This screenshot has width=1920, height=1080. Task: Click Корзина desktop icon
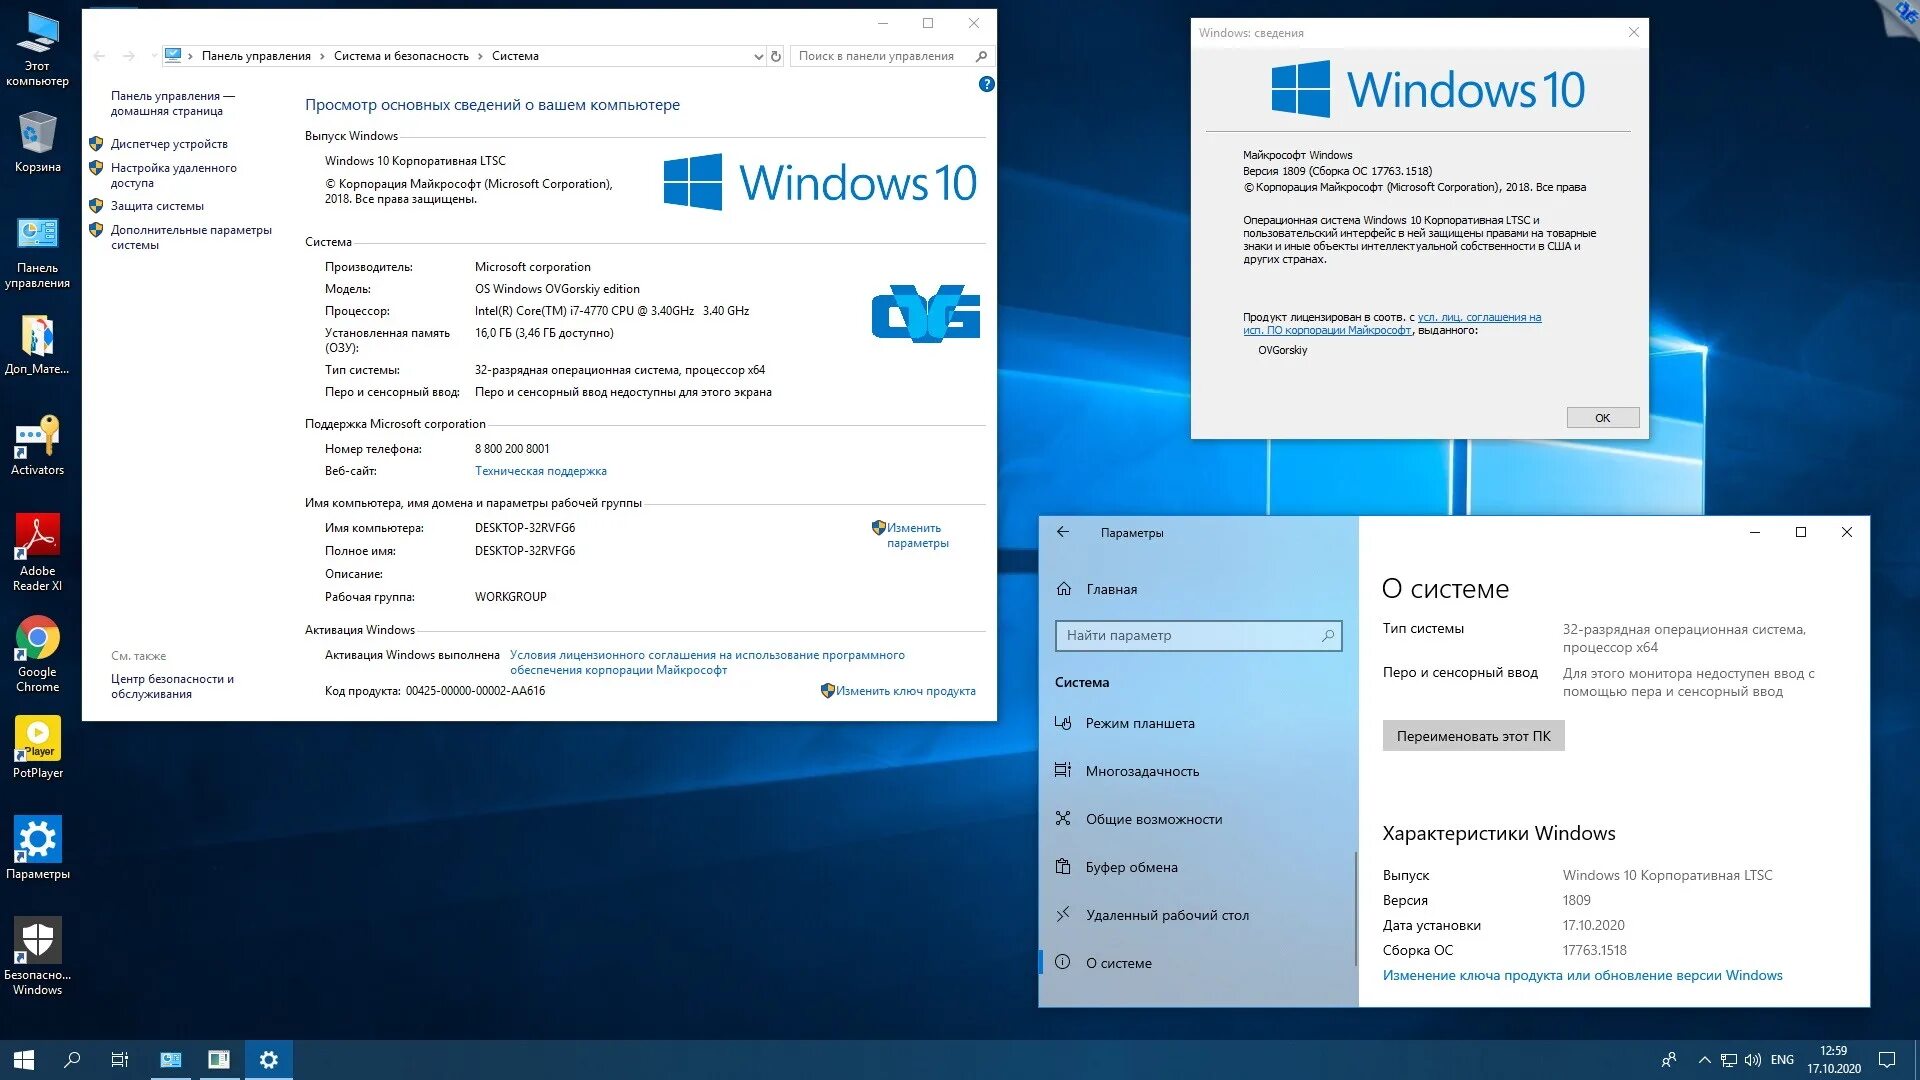pos(40,141)
